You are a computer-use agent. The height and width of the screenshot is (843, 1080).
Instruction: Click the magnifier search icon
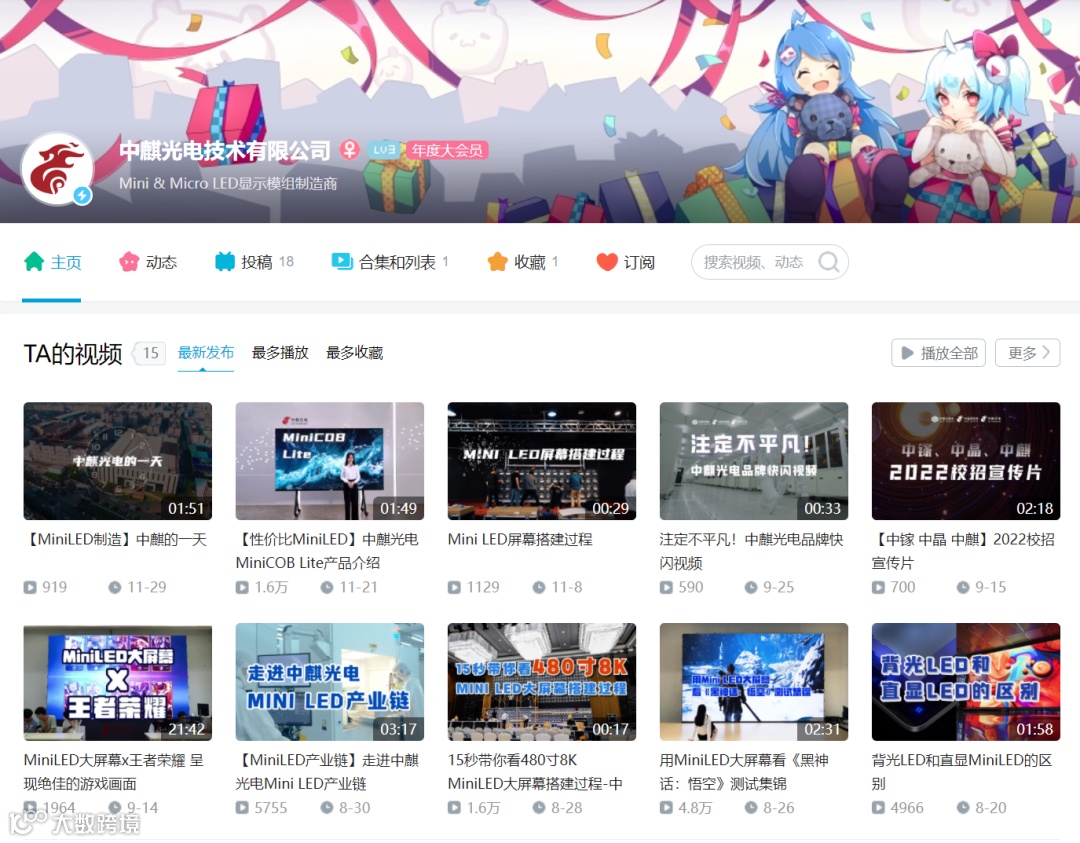[x=829, y=262]
